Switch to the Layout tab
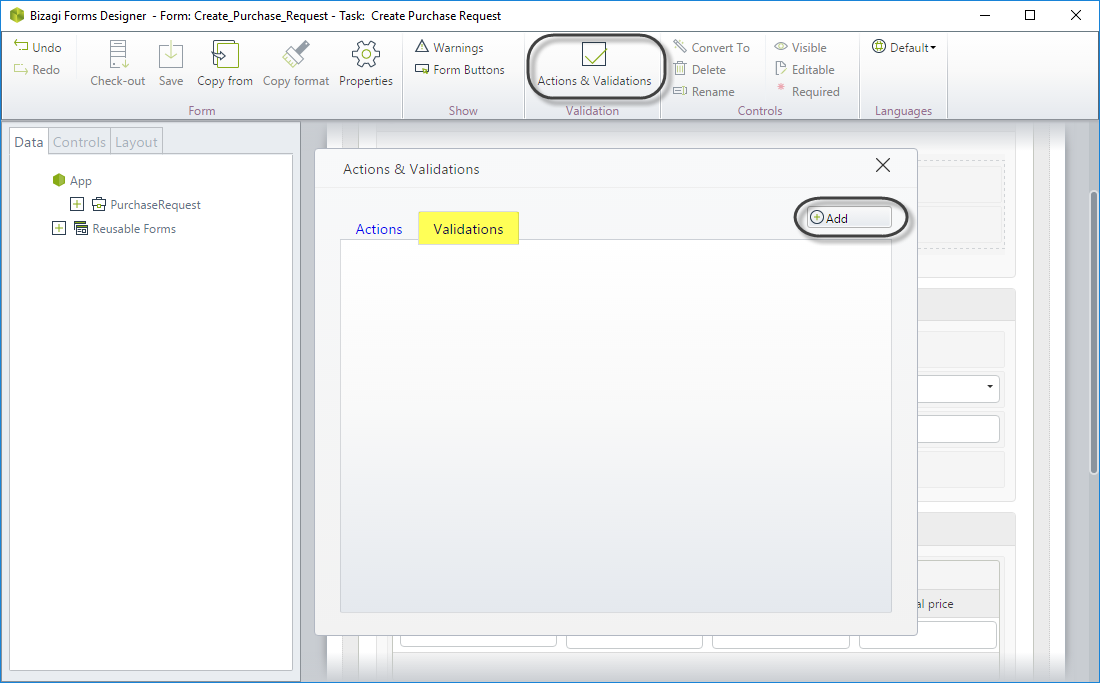The image size is (1100, 683). tap(136, 142)
